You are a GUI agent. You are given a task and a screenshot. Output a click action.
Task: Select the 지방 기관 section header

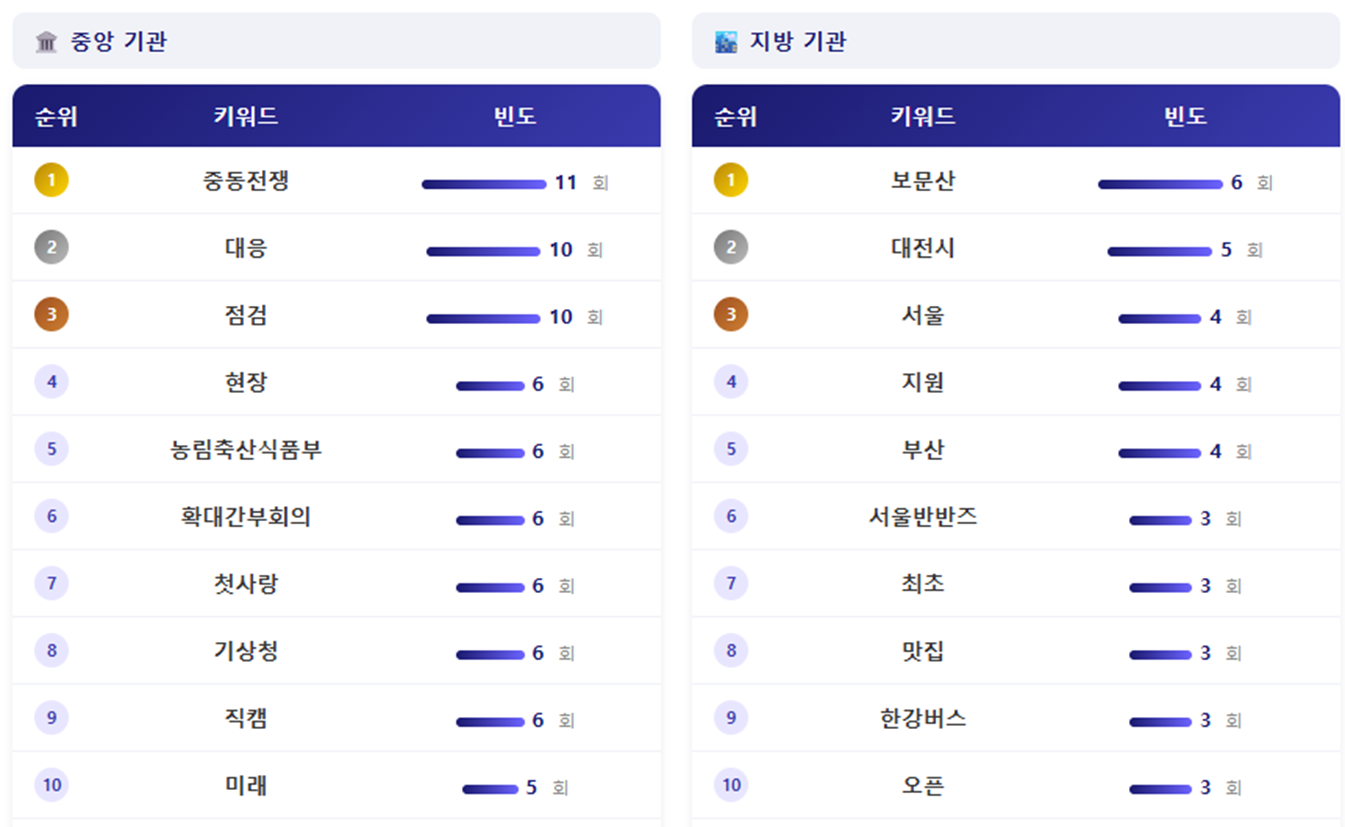[x=798, y=42]
